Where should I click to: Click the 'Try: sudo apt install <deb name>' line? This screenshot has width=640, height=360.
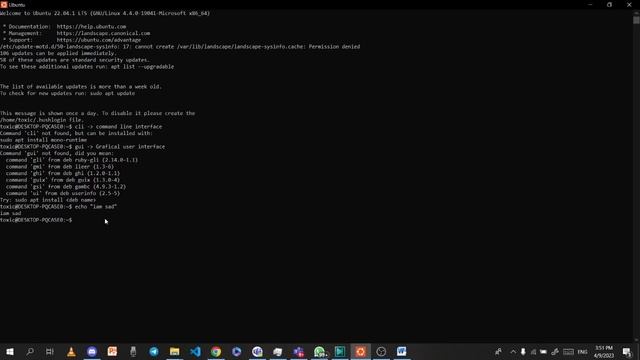(x=48, y=200)
